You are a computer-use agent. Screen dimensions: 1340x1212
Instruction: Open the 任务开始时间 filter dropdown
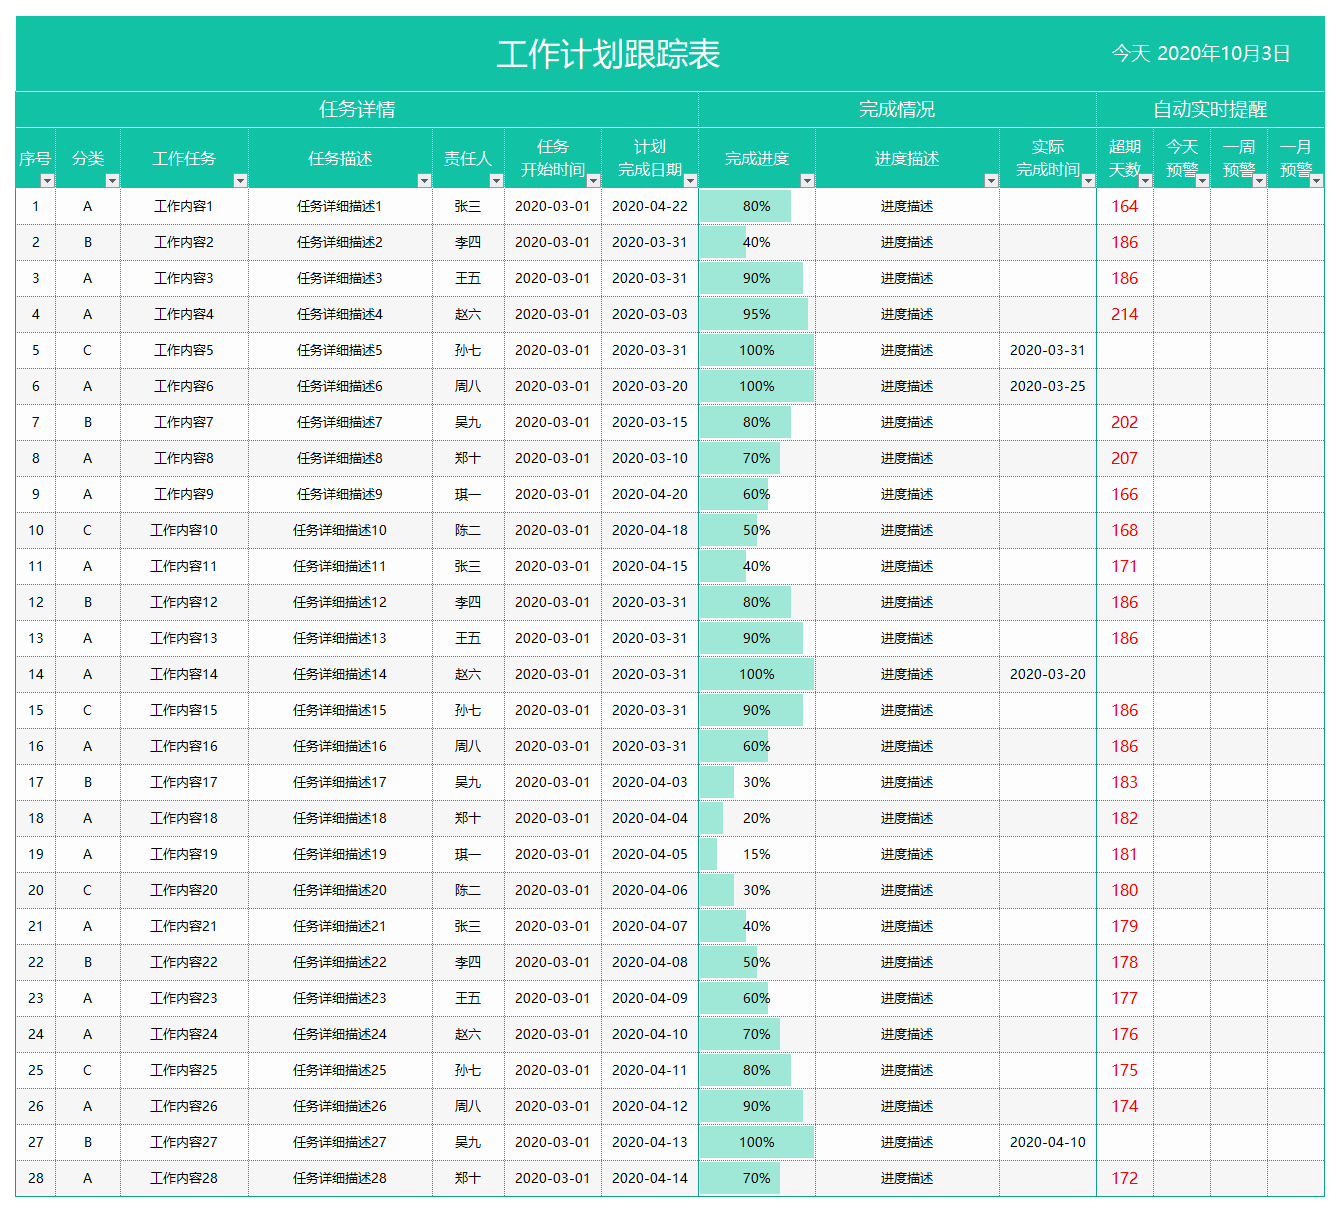click(x=593, y=181)
